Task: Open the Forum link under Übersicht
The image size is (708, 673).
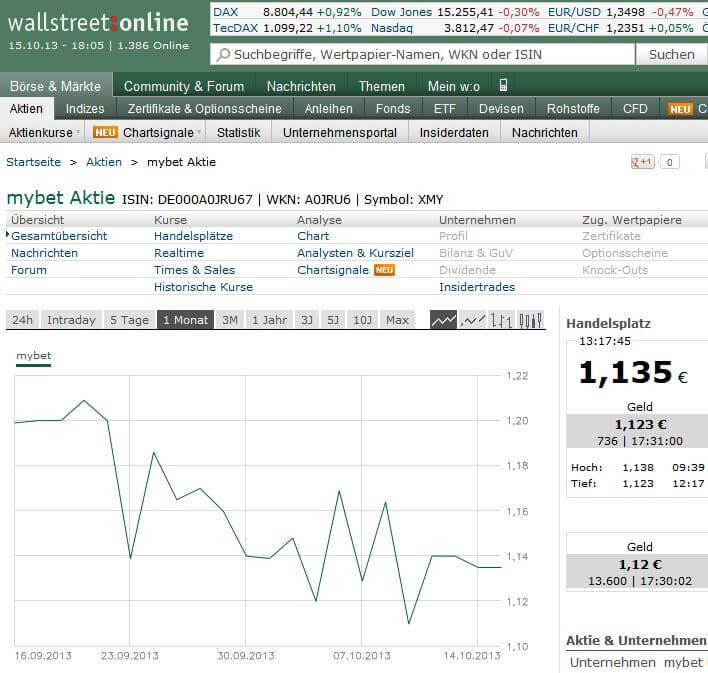Action: click(x=29, y=270)
